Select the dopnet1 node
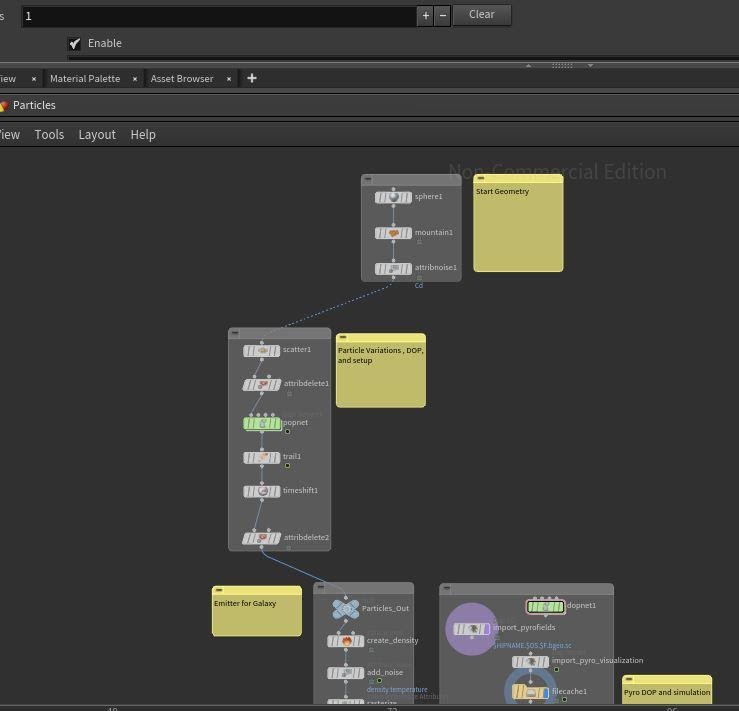 545,606
